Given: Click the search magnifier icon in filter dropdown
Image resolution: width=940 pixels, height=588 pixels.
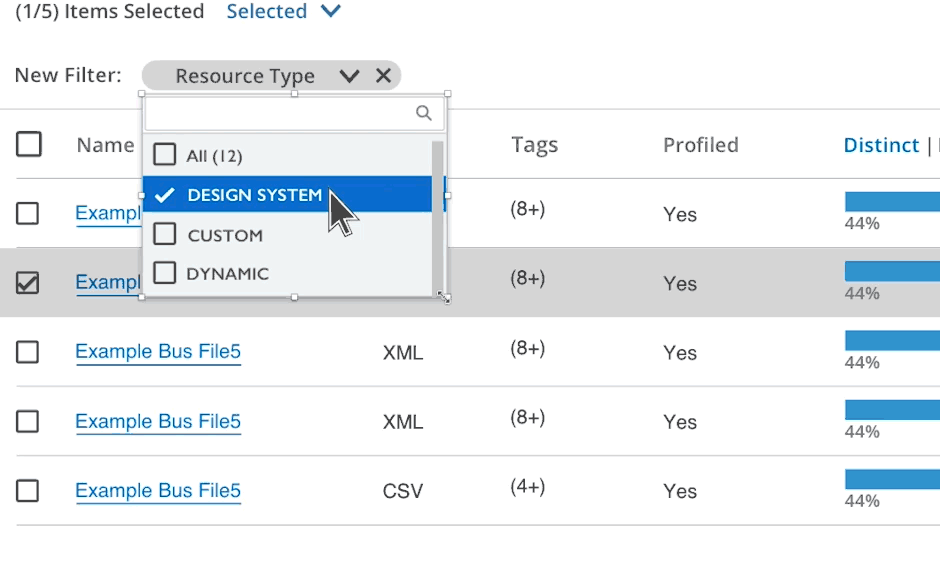Looking at the screenshot, I should click(424, 113).
